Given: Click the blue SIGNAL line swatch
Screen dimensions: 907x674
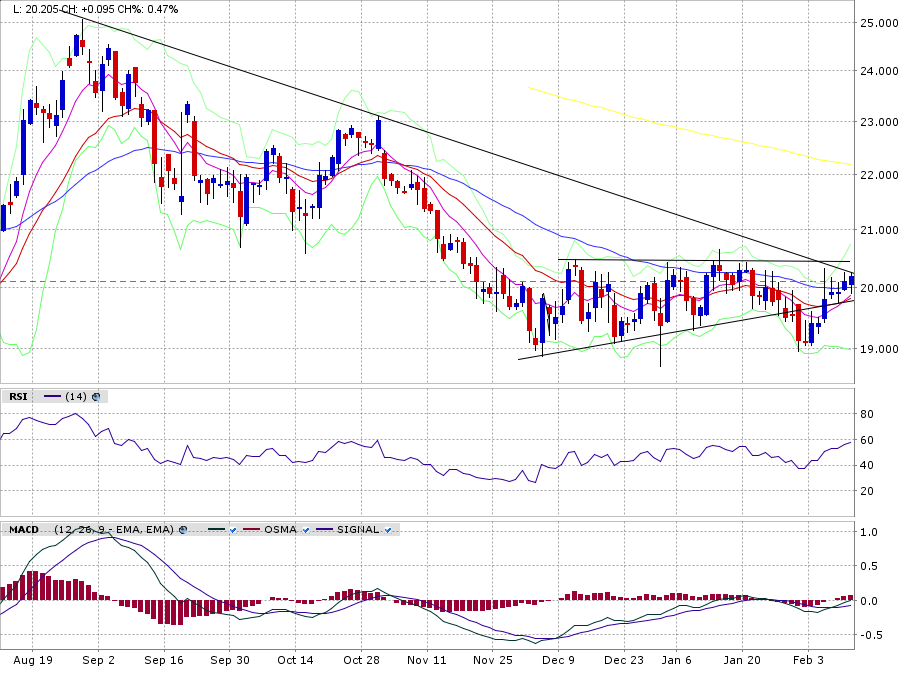Looking at the screenshot, I should [325, 529].
